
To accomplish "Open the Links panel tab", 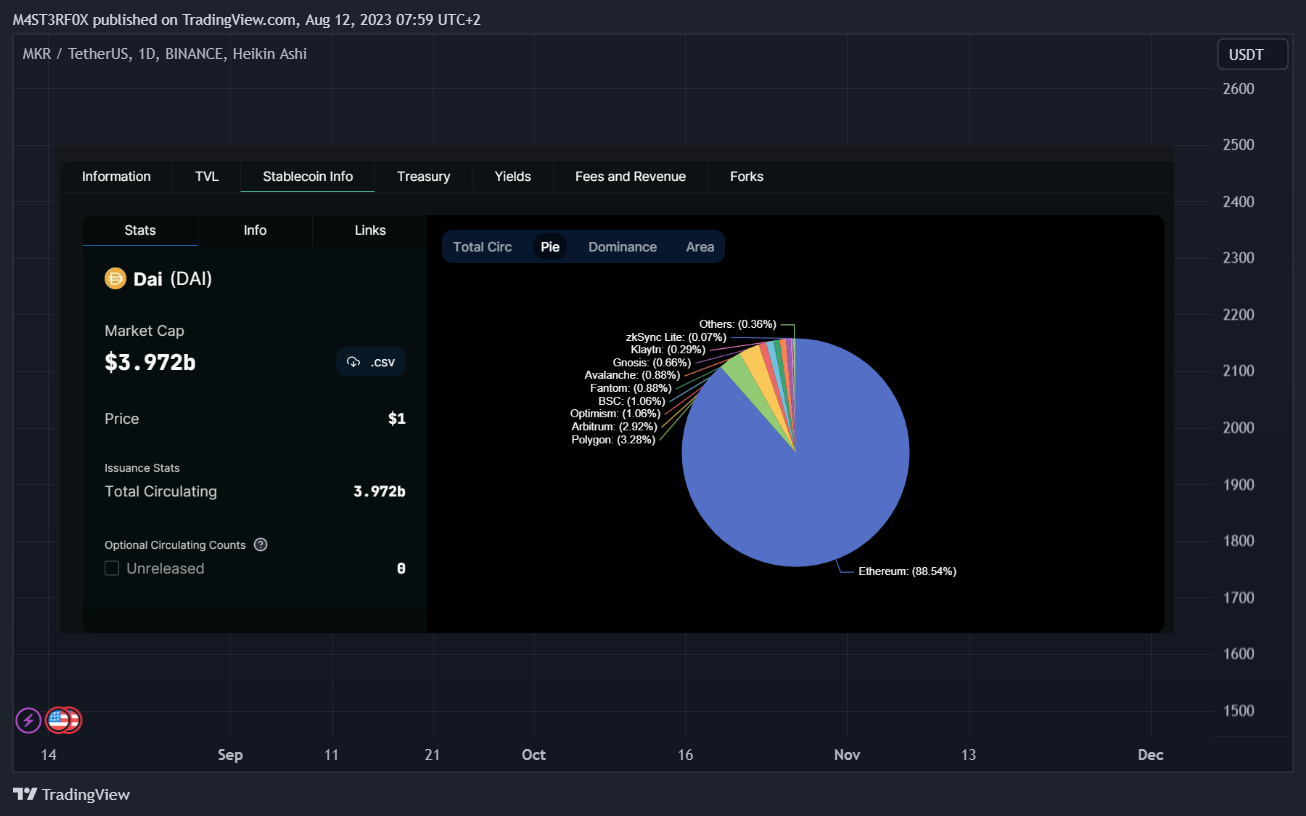I will coord(370,230).
